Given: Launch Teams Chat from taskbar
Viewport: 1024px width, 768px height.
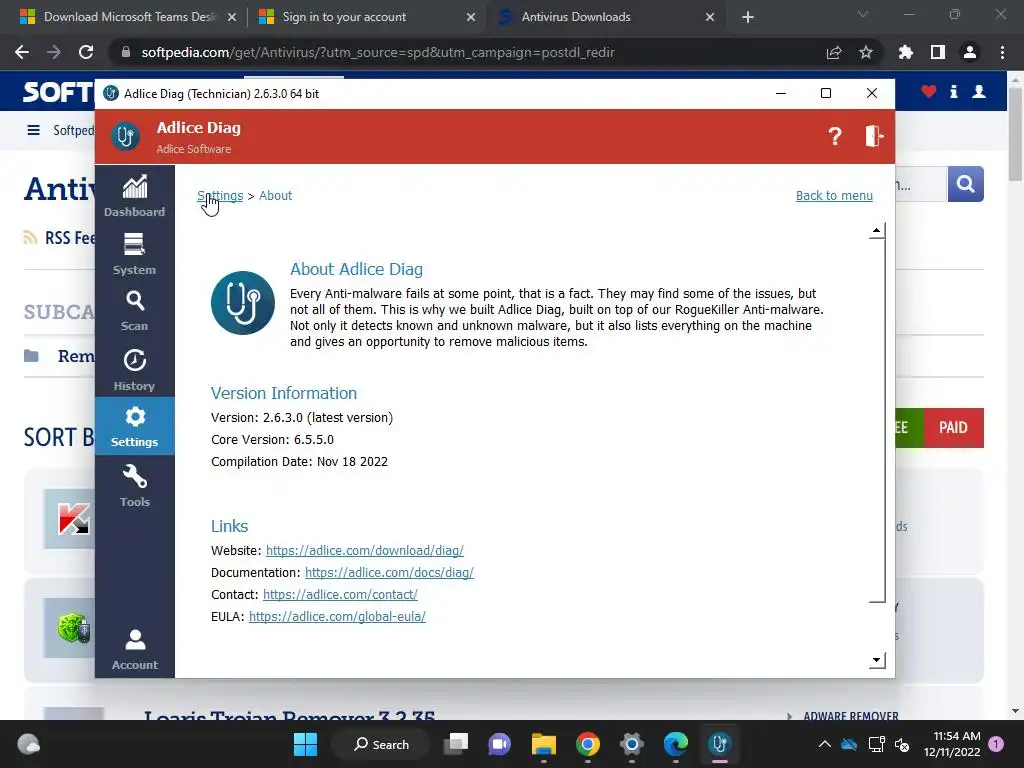Looking at the screenshot, I should (500, 744).
